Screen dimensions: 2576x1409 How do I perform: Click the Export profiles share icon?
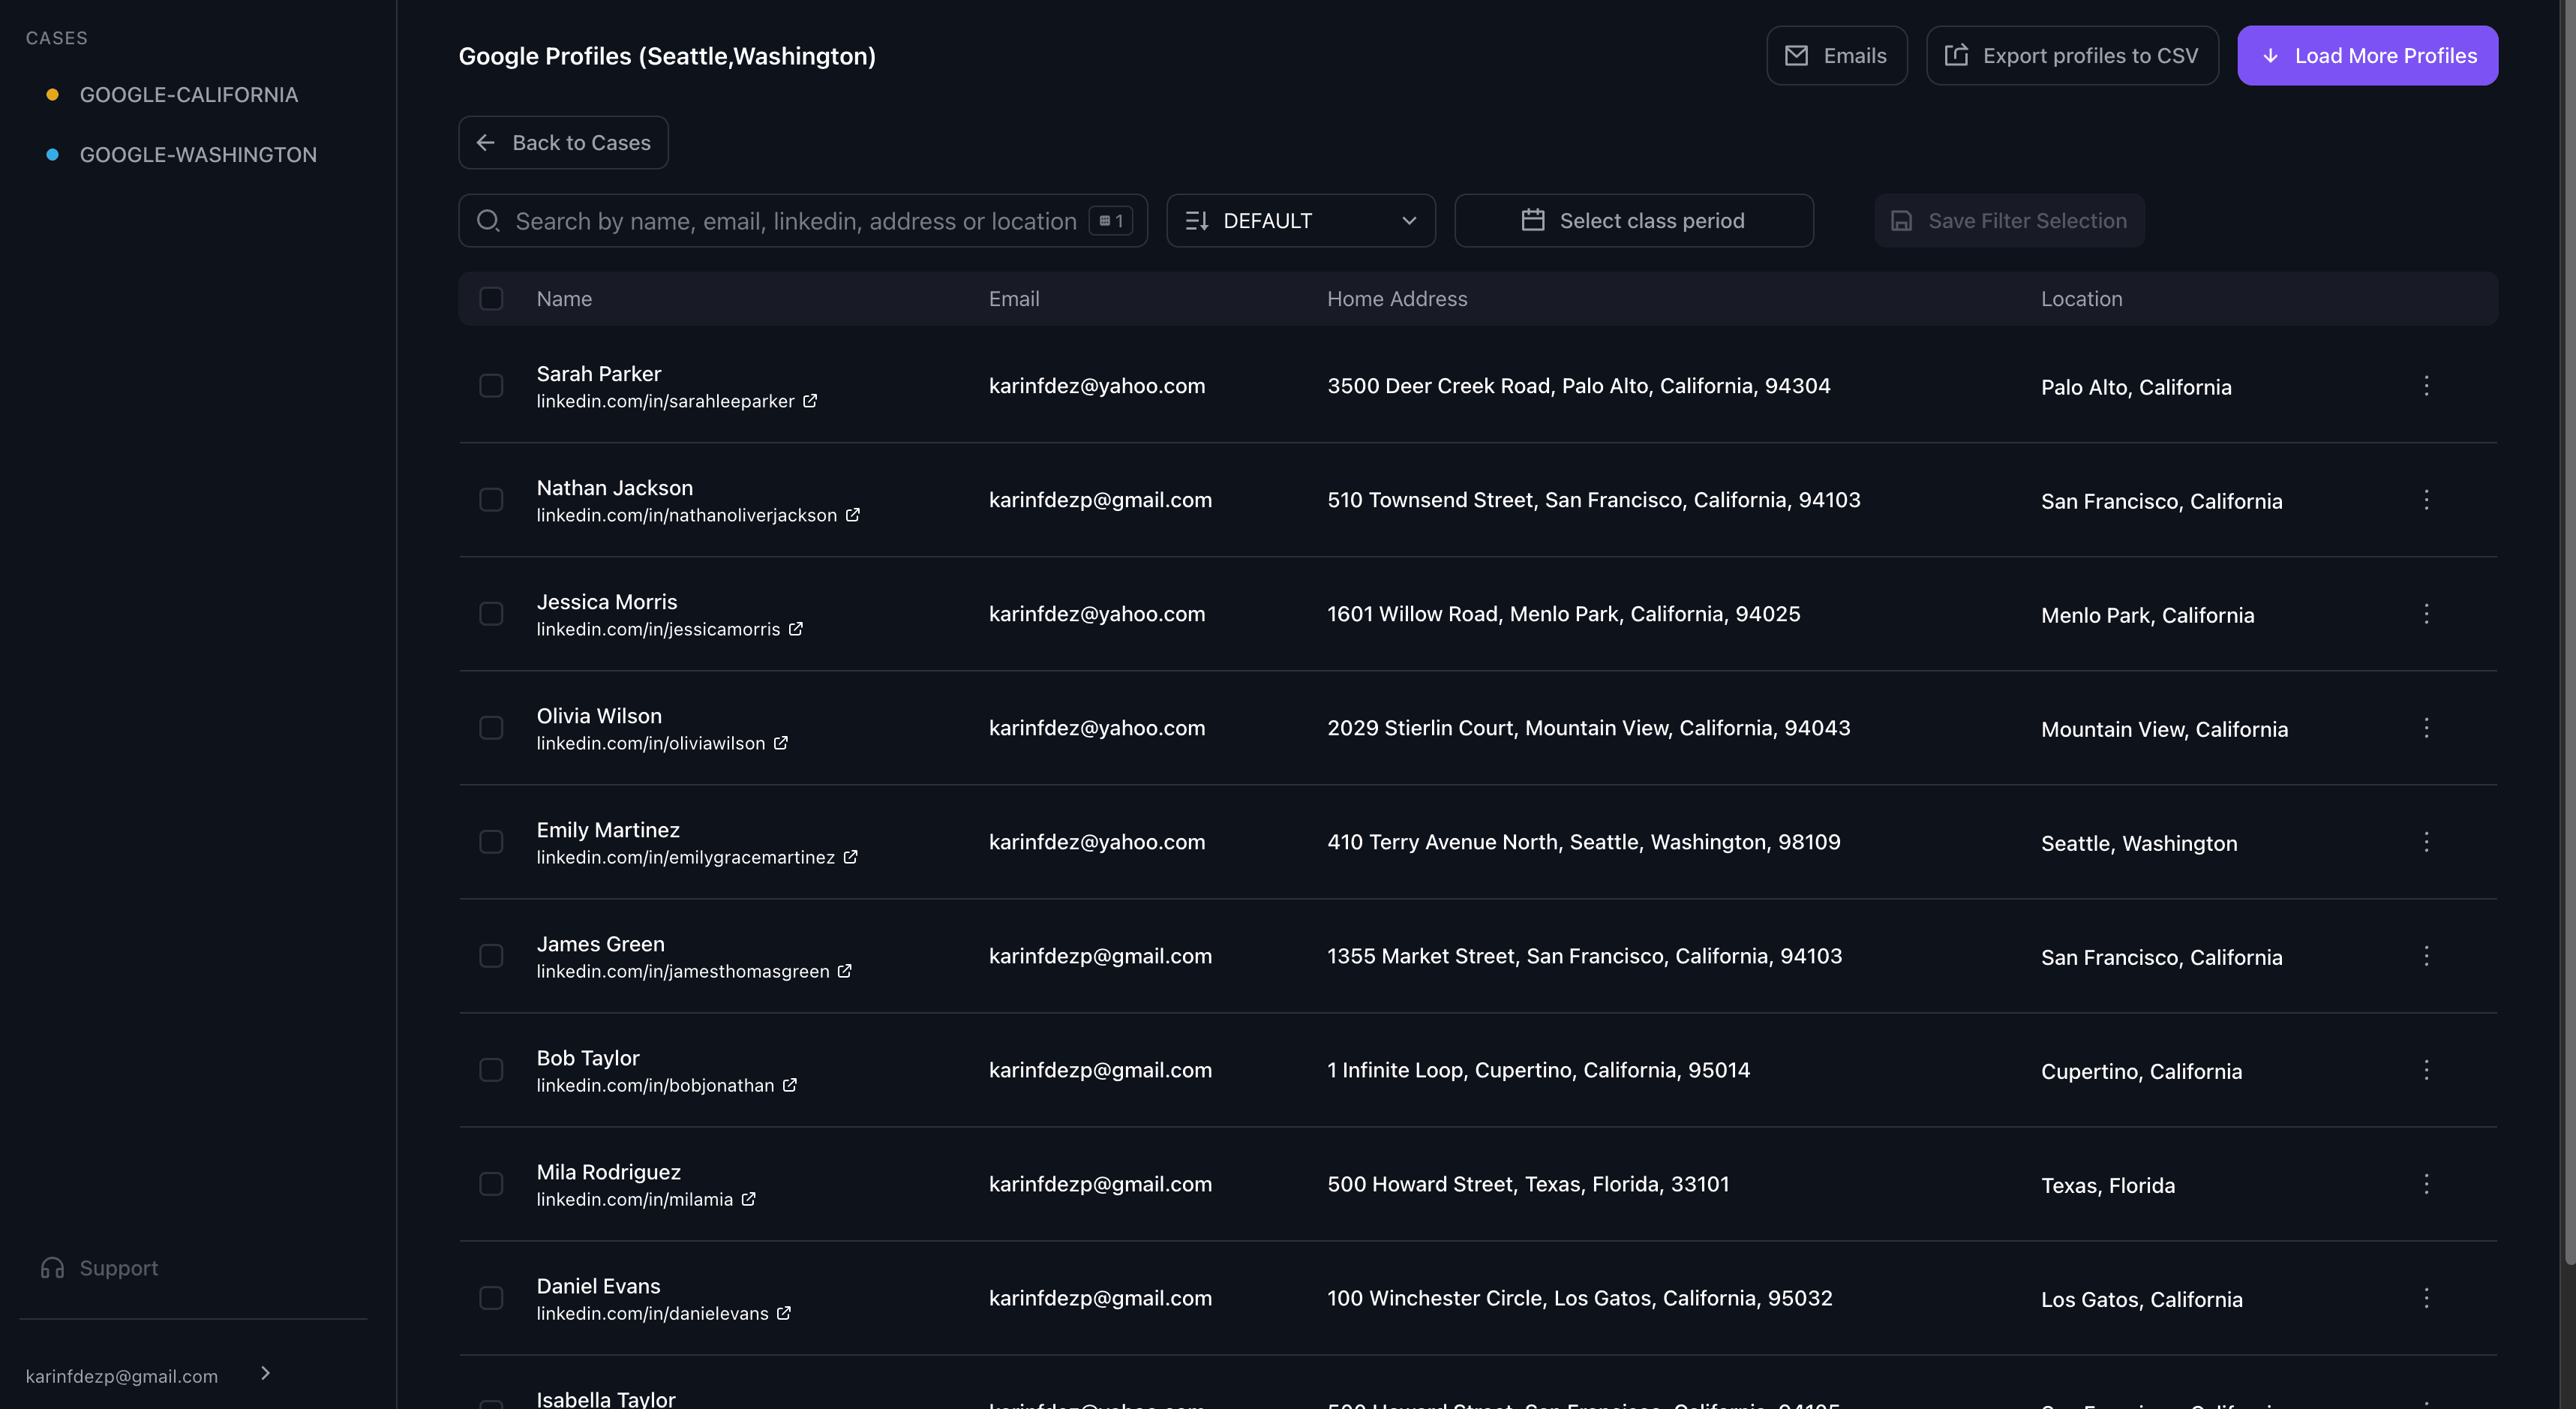point(1957,55)
